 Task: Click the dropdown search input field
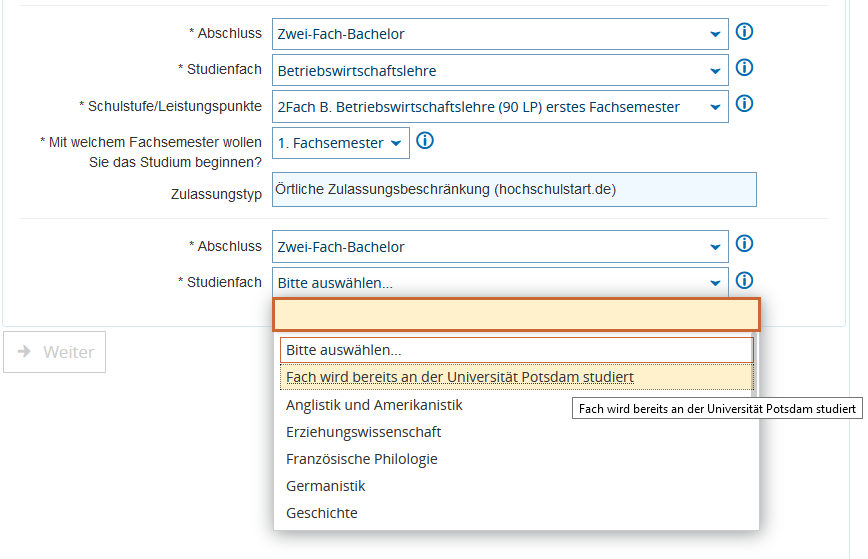[x=516, y=315]
